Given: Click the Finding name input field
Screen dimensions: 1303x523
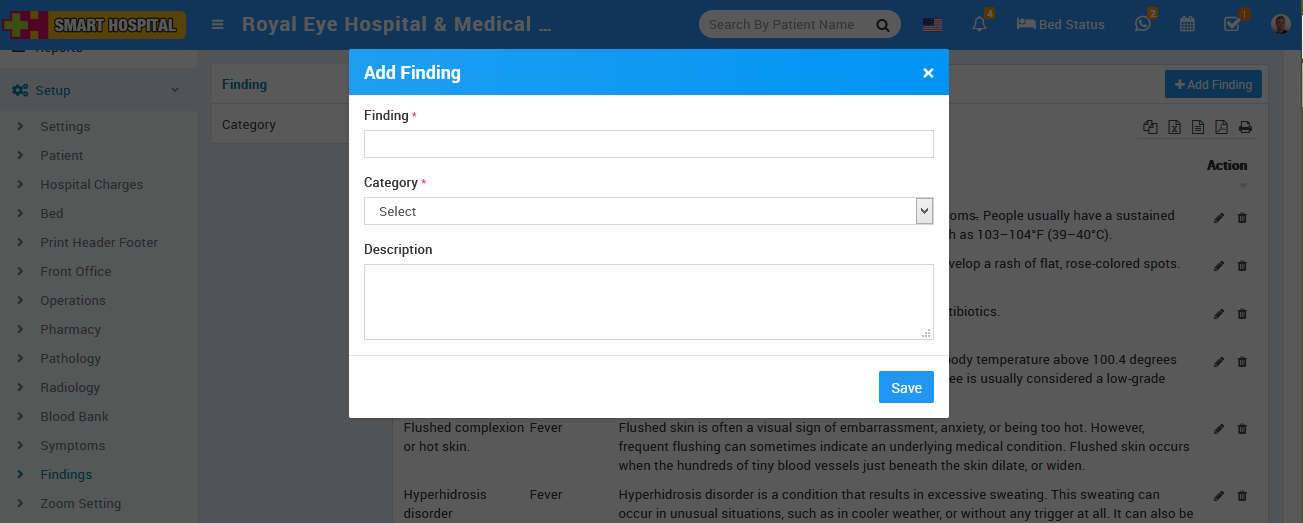Looking at the screenshot, I should [x=648, y=144].
